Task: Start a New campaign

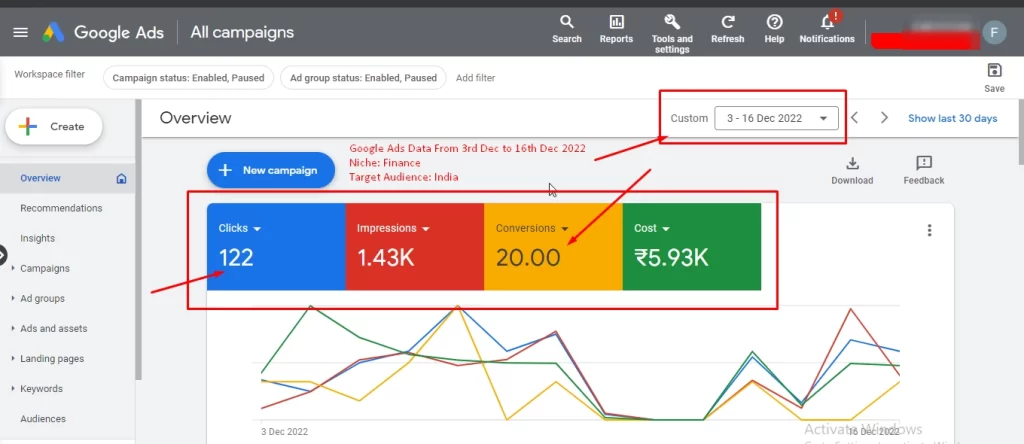Action: point(271,170)
